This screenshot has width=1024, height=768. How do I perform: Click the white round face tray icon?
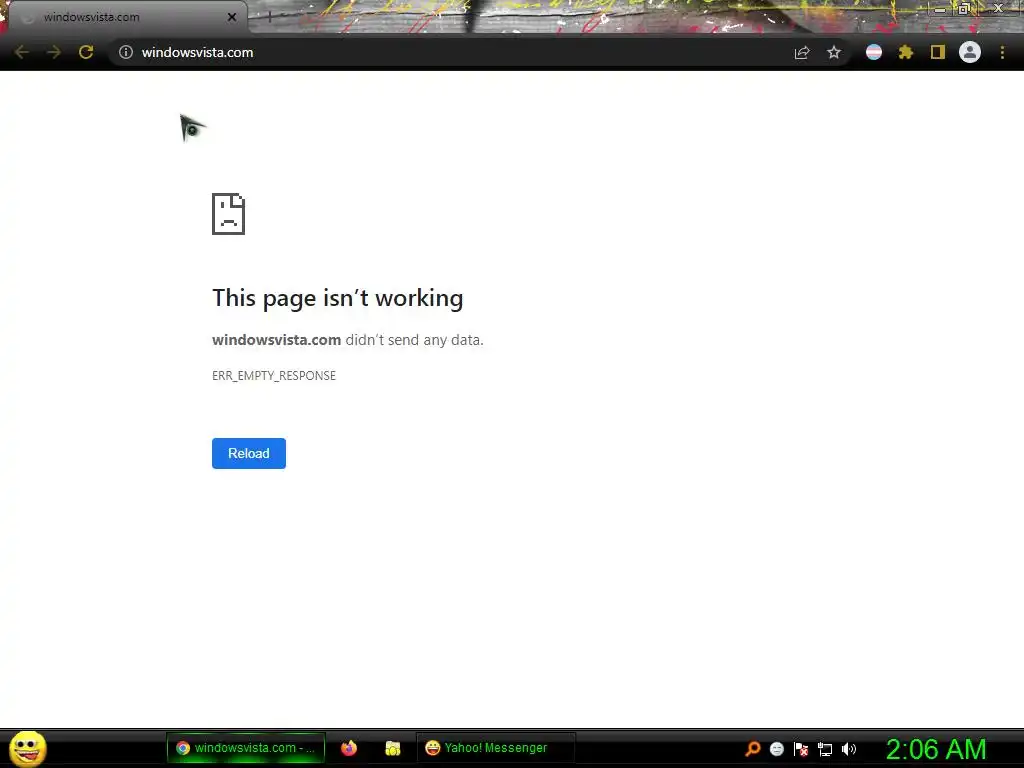[x=776, y=749]
